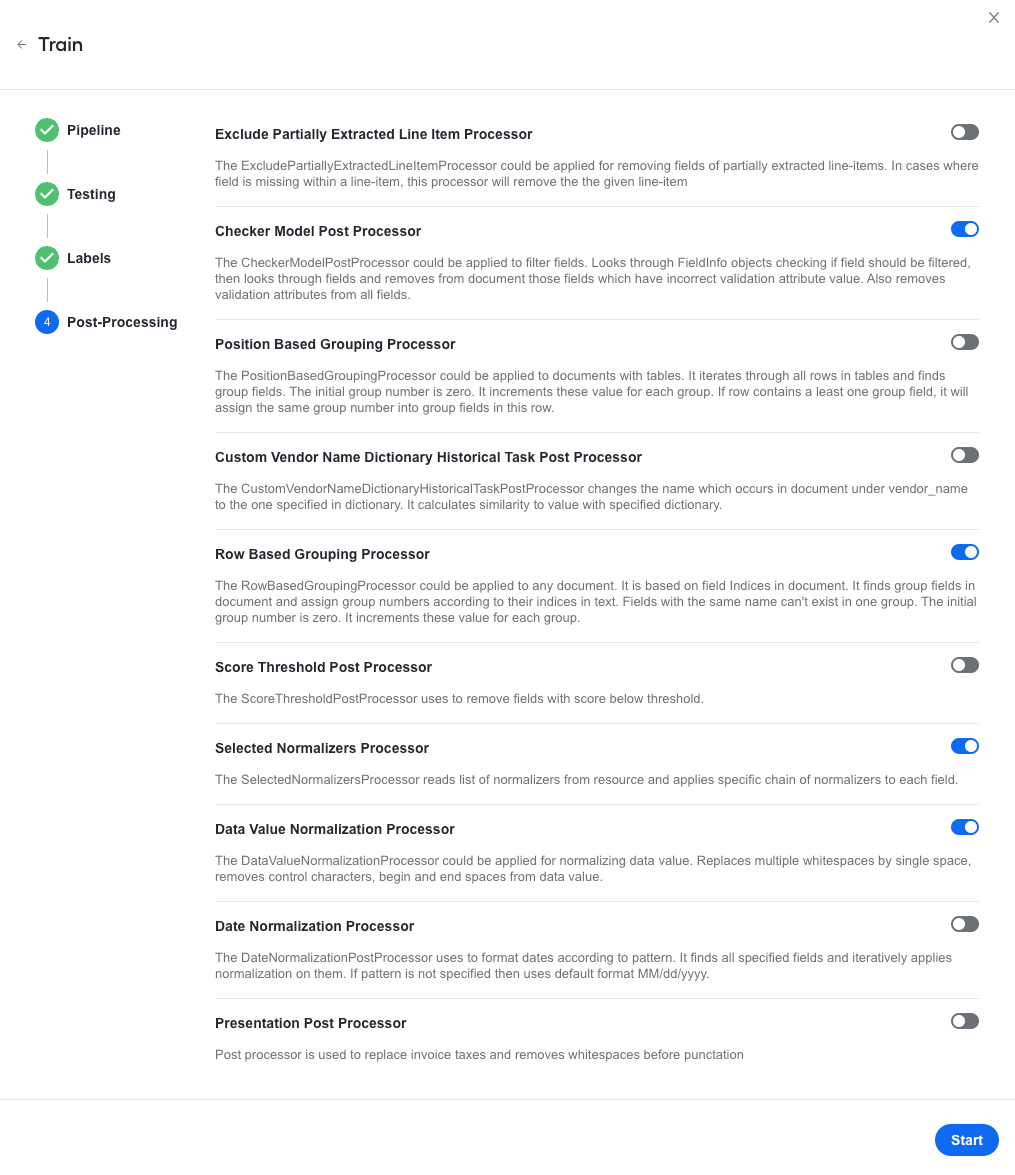Close the Train dialog with X icon

(x=993, y=18)
